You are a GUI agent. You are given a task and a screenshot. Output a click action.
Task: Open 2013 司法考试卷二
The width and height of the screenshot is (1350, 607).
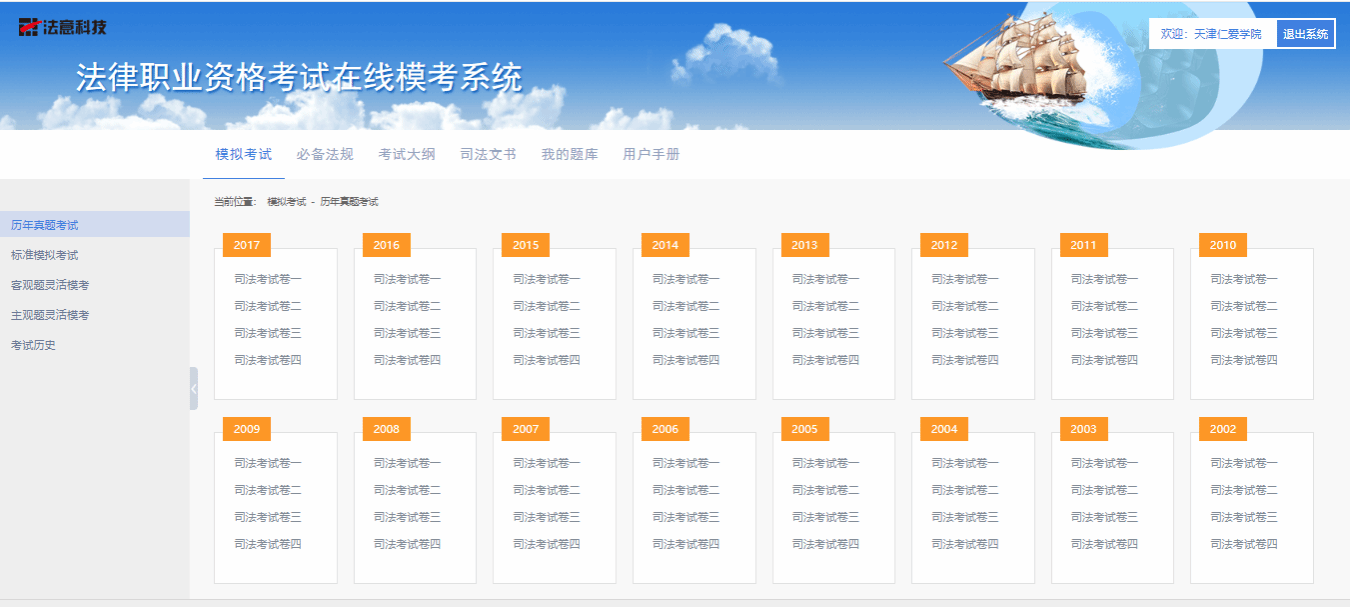[826, 306]
